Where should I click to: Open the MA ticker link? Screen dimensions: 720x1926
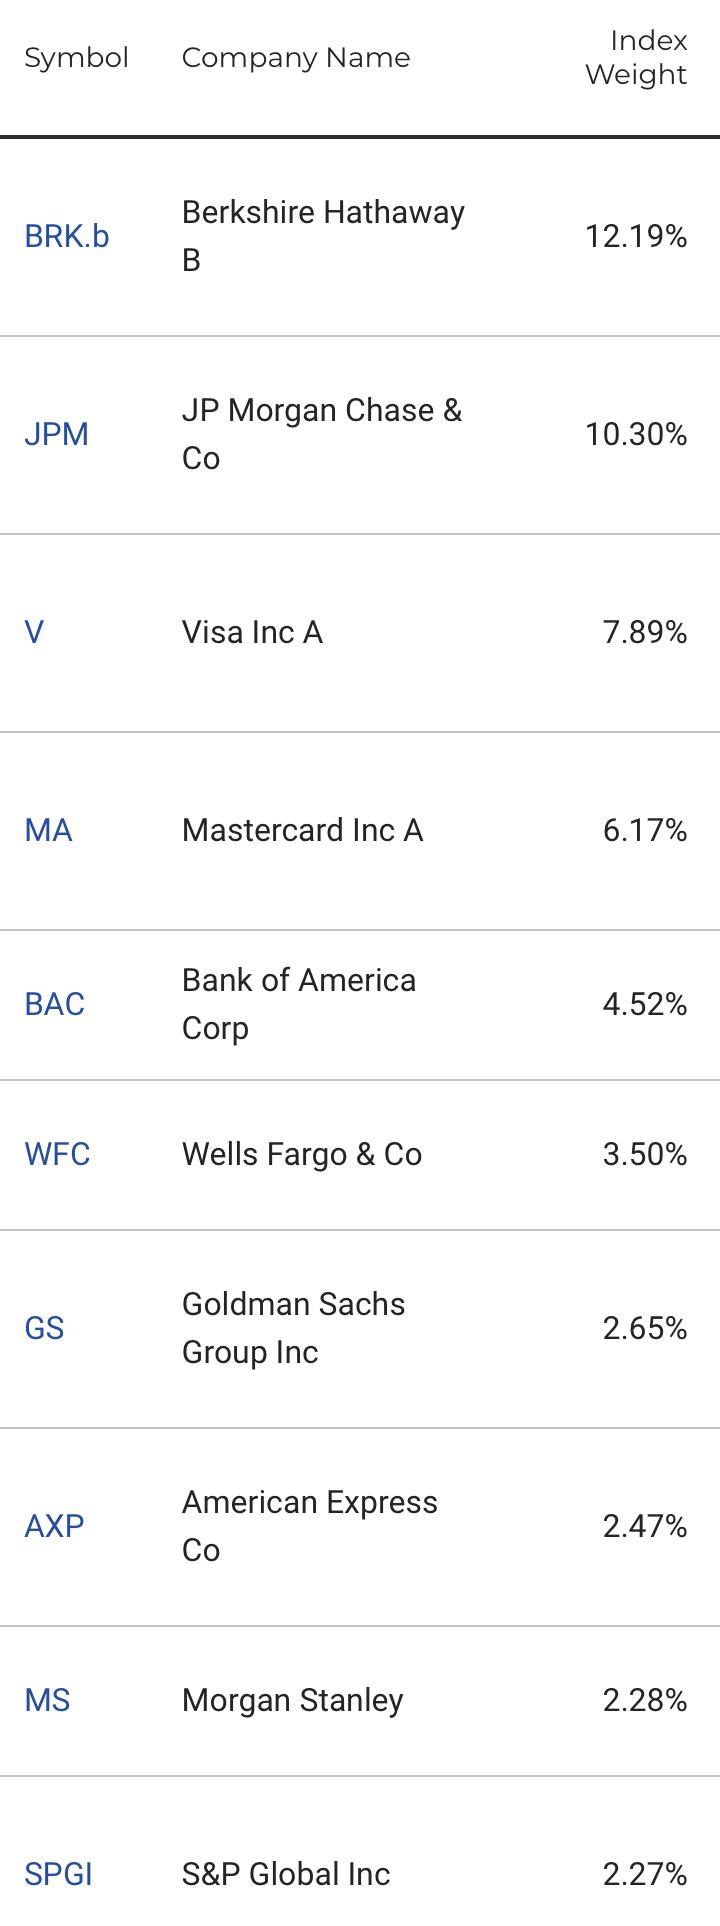[48, 831]
